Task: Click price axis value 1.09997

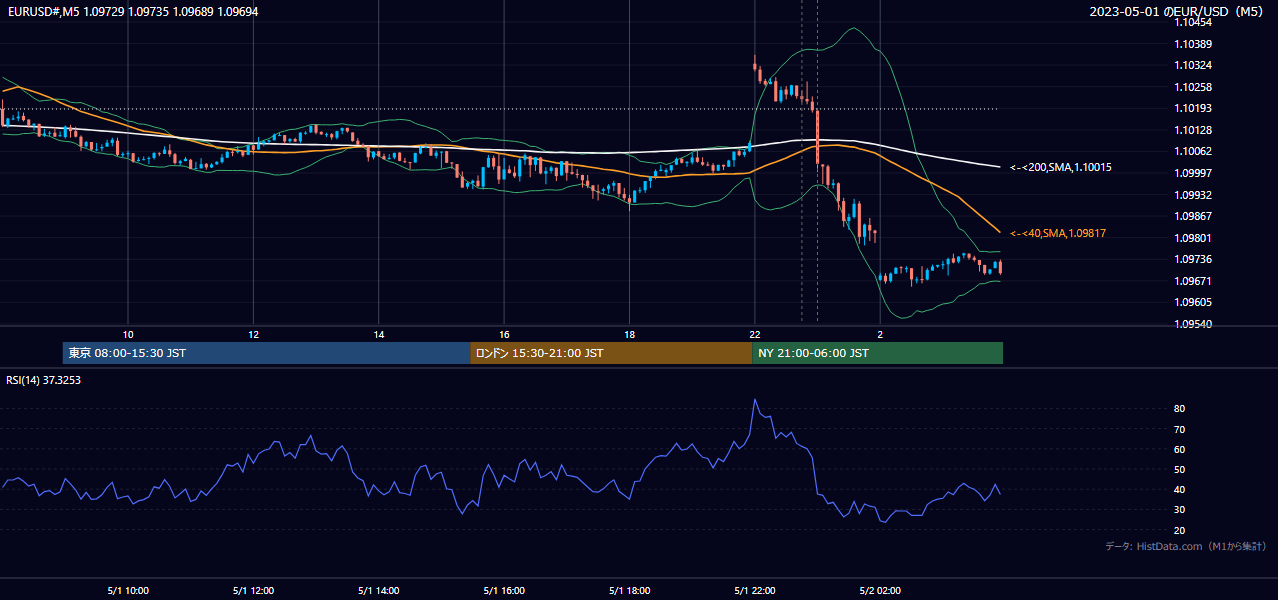Action: click(x=1193, y=173)
